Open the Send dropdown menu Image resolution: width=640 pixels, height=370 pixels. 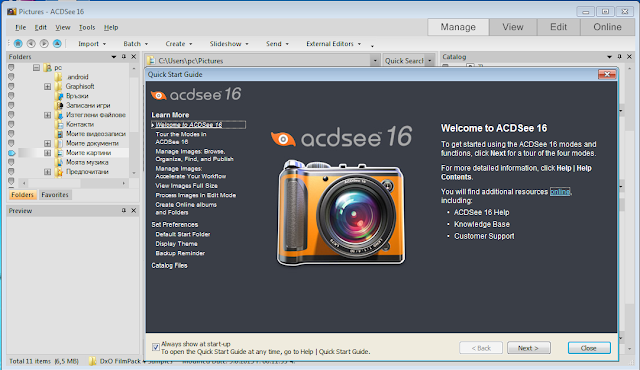(x=277, y=44)
